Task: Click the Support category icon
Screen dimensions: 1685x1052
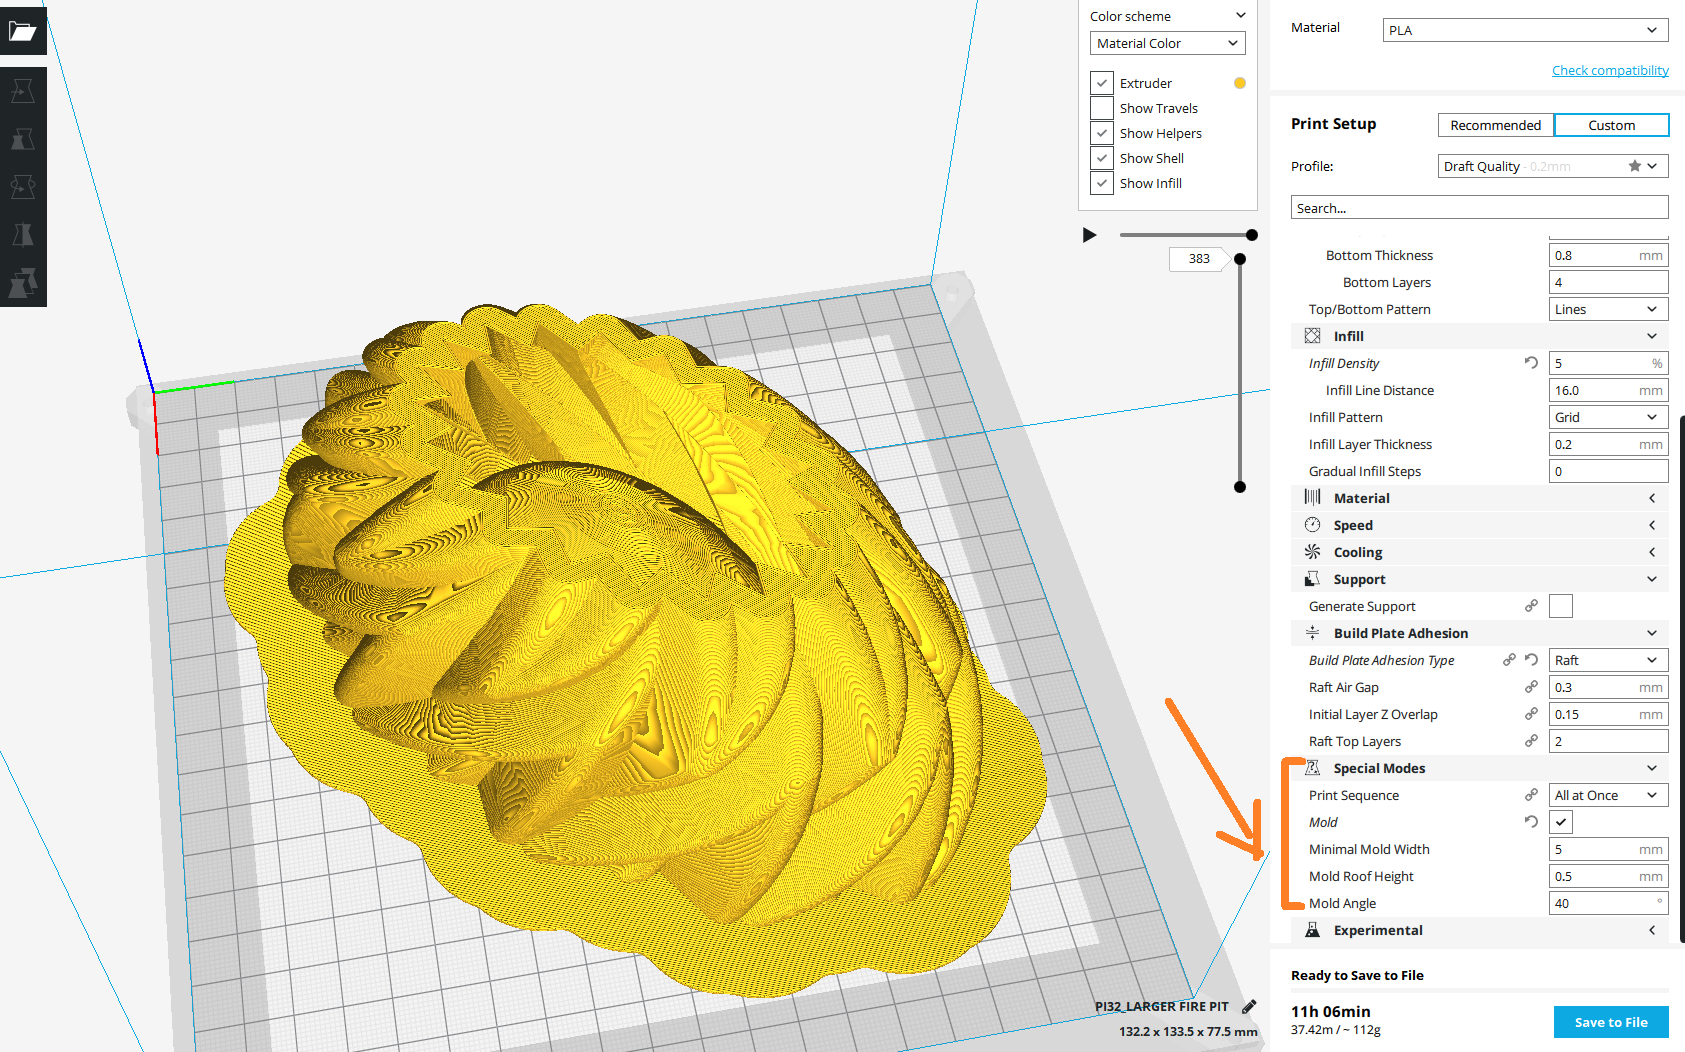Action: pos(1312,579)
